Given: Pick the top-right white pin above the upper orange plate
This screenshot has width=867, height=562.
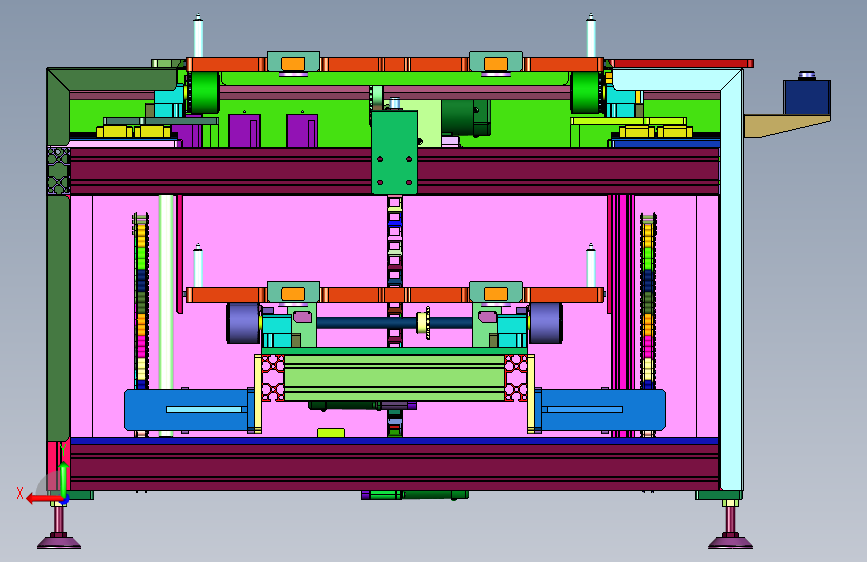Looking at the screenshot, I should [591, 35].
